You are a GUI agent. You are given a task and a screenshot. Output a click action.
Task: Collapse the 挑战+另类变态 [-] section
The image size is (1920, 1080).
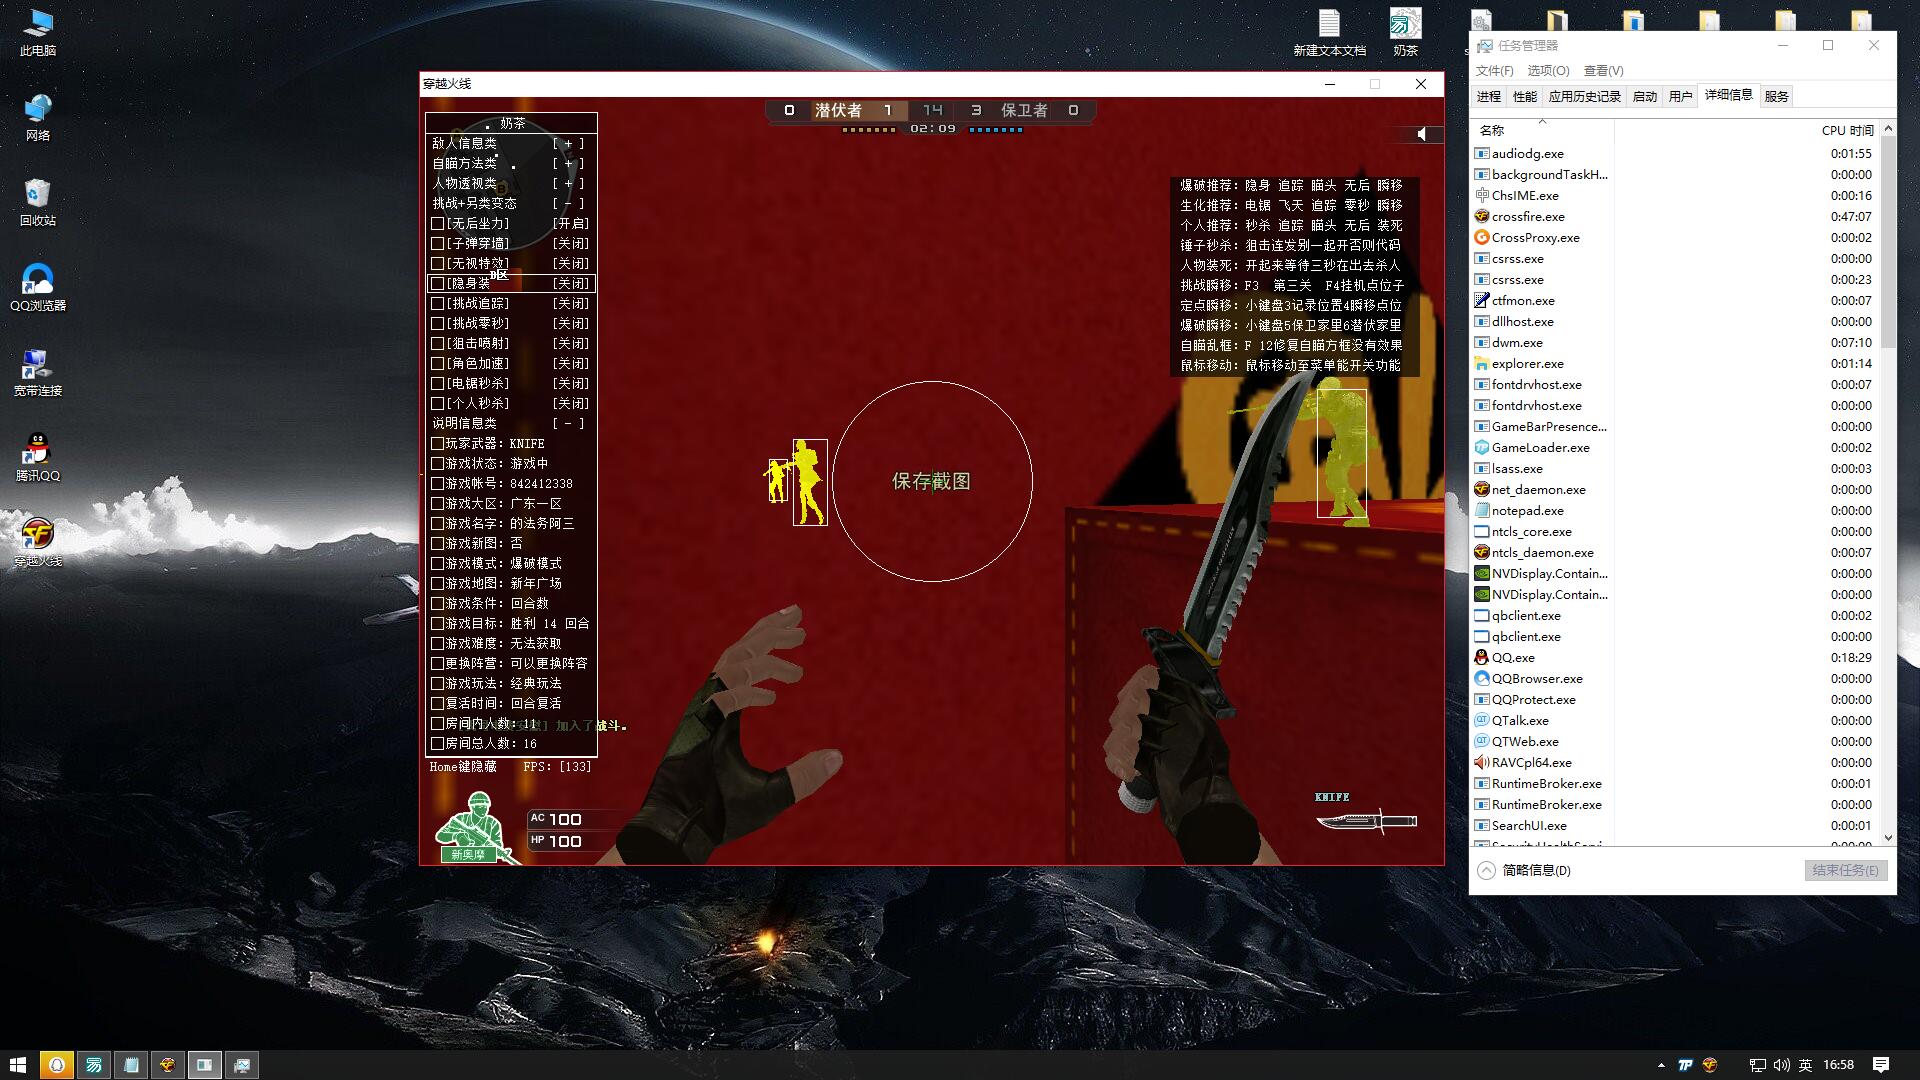click(568, 203)
